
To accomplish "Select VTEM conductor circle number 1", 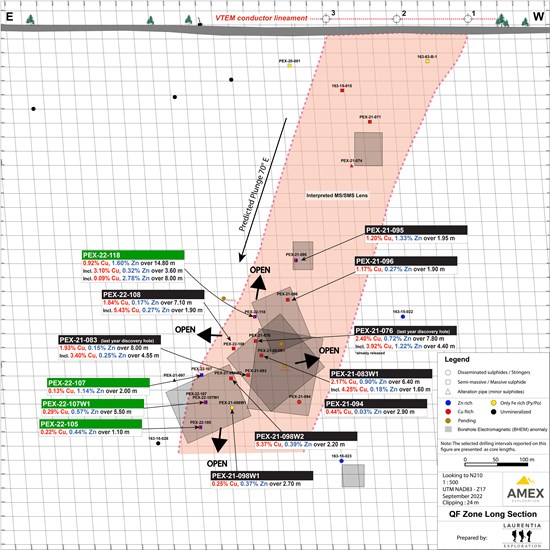I will point(468,19).
